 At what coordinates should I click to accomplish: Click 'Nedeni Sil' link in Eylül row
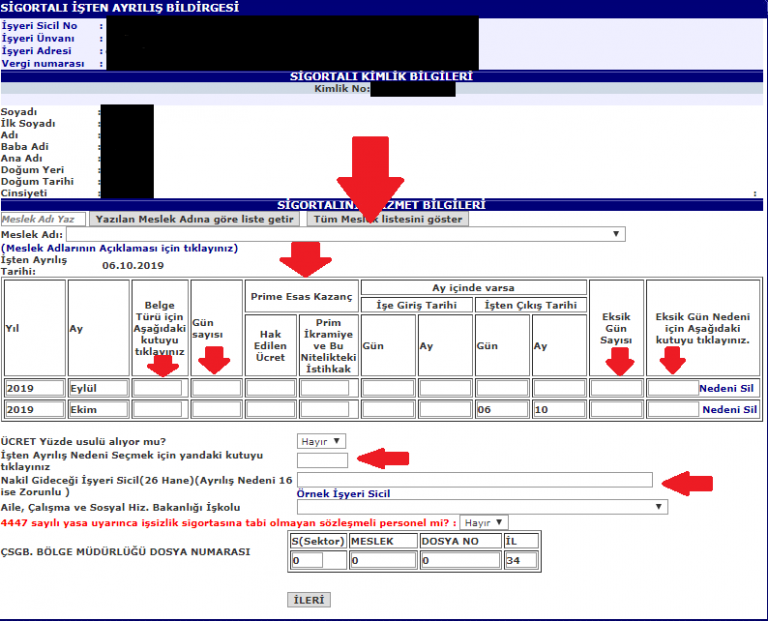[x=729, y=388]
